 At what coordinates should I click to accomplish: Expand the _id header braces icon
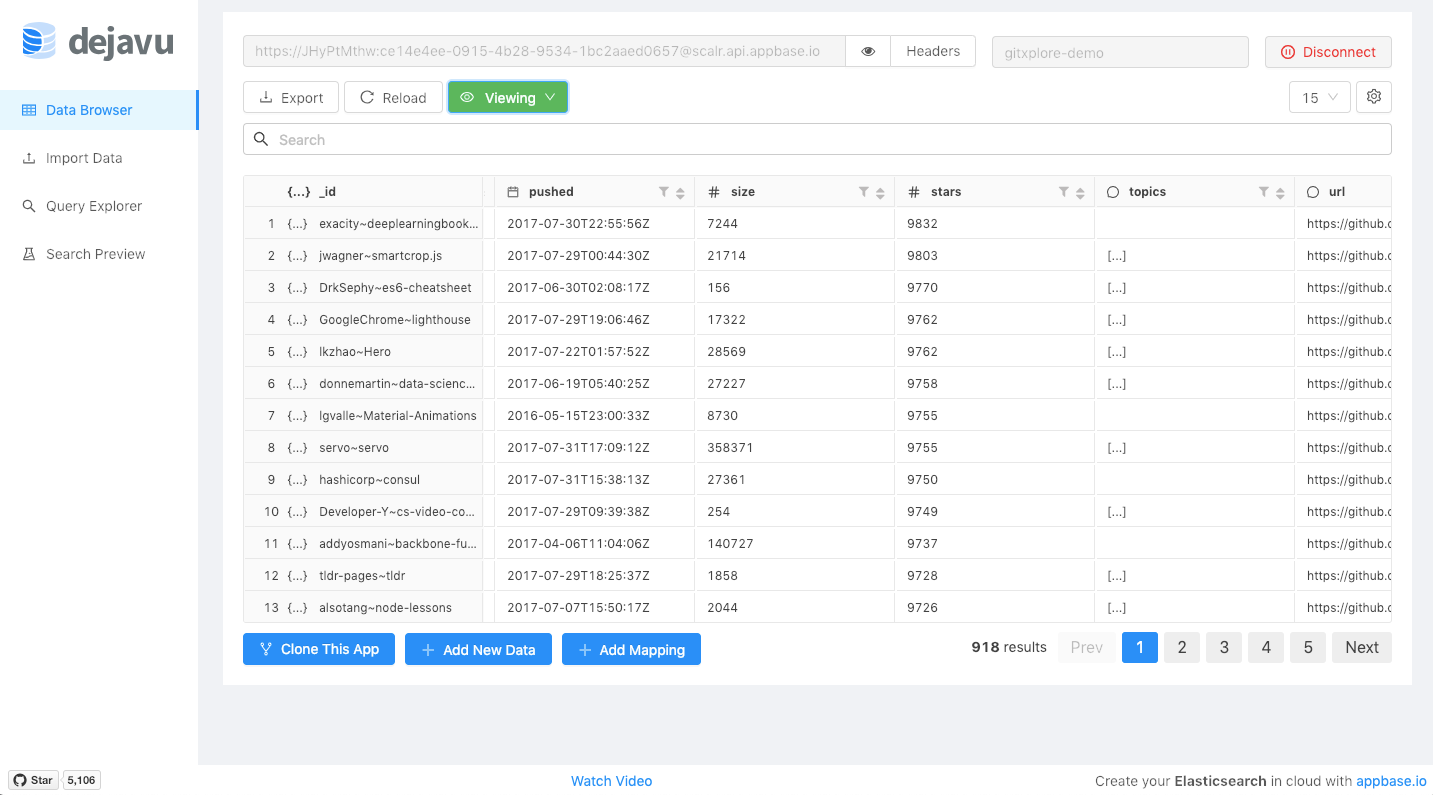click(x=298, y=192)
